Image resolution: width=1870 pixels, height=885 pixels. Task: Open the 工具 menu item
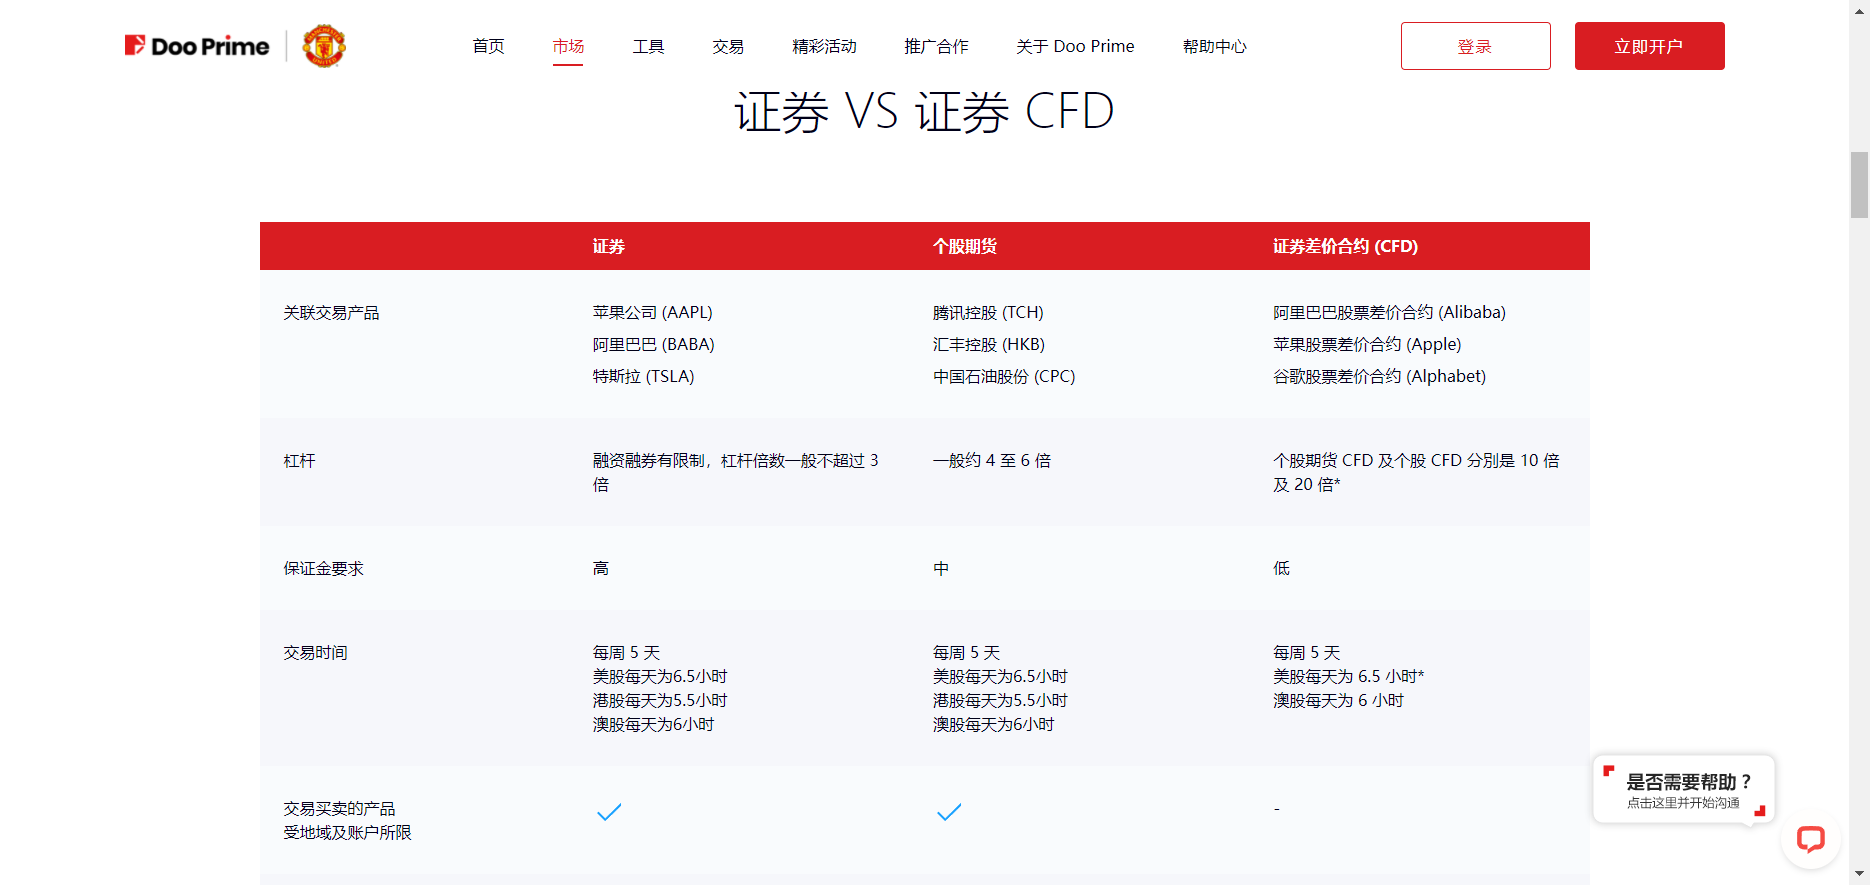(x=648, y=46)
